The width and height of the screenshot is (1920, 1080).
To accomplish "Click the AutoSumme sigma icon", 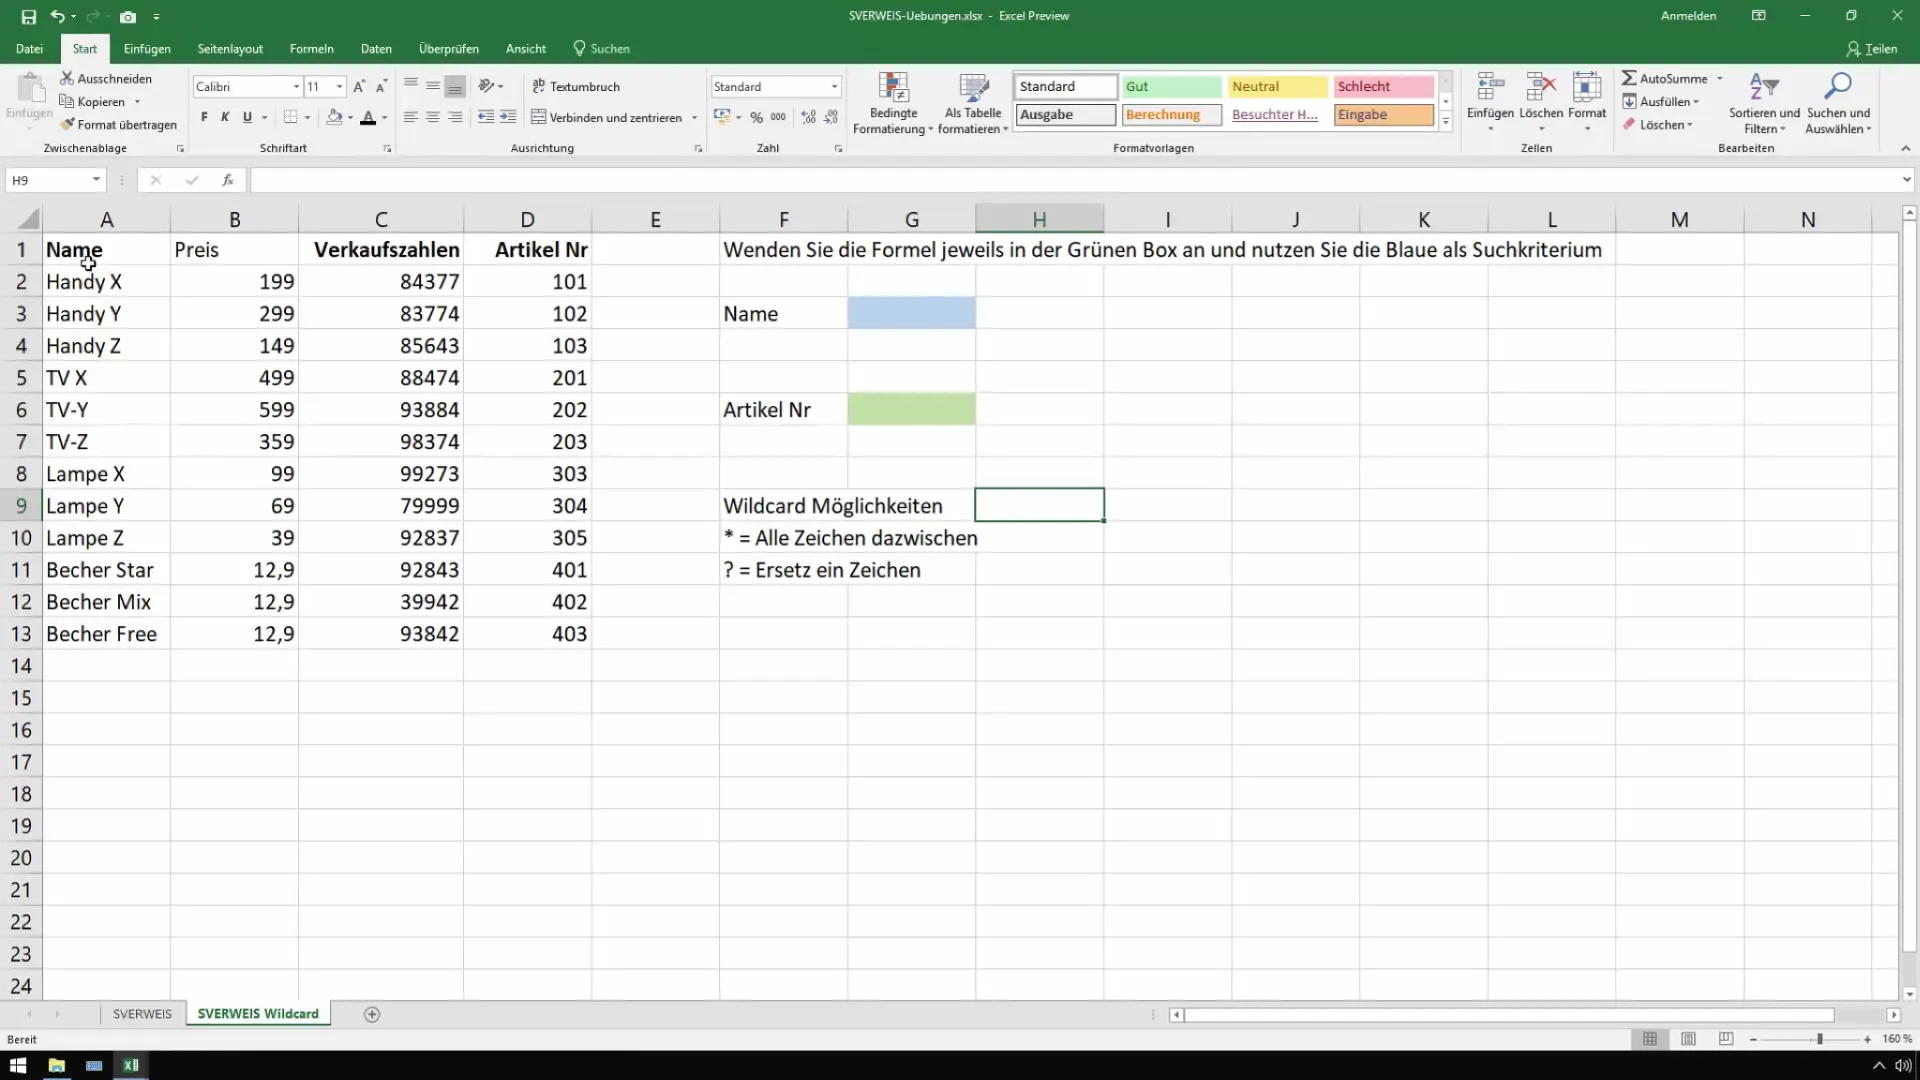I will click(1629, 78).
